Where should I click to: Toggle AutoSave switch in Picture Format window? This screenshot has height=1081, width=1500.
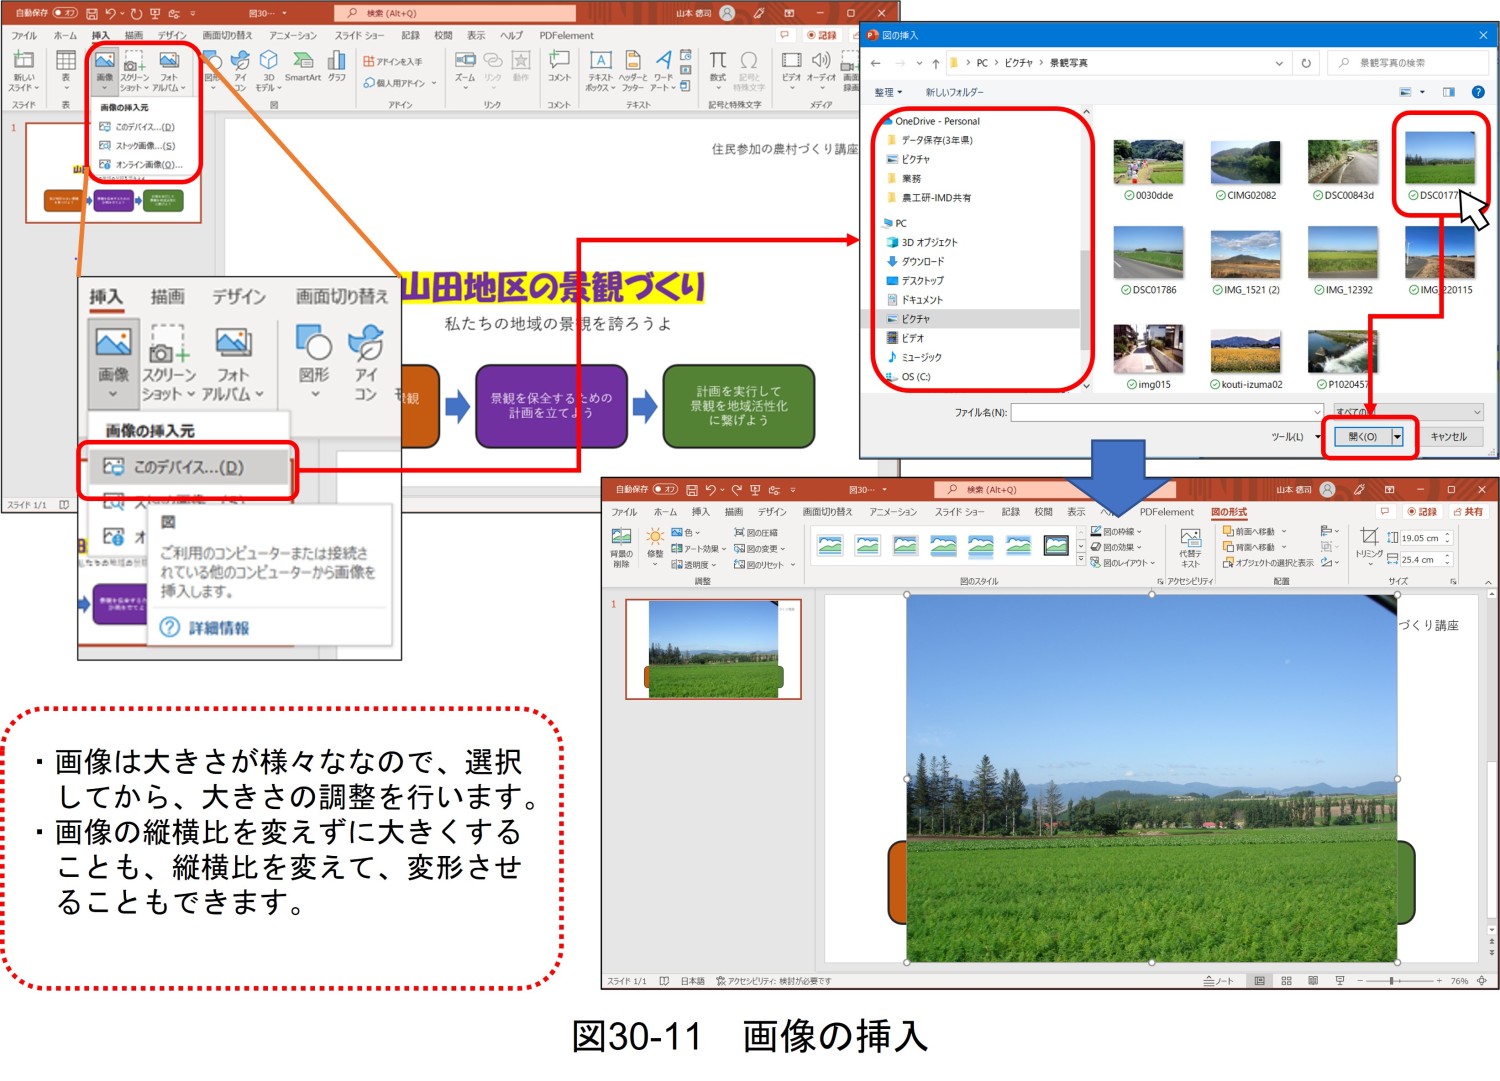click(665, 489)
